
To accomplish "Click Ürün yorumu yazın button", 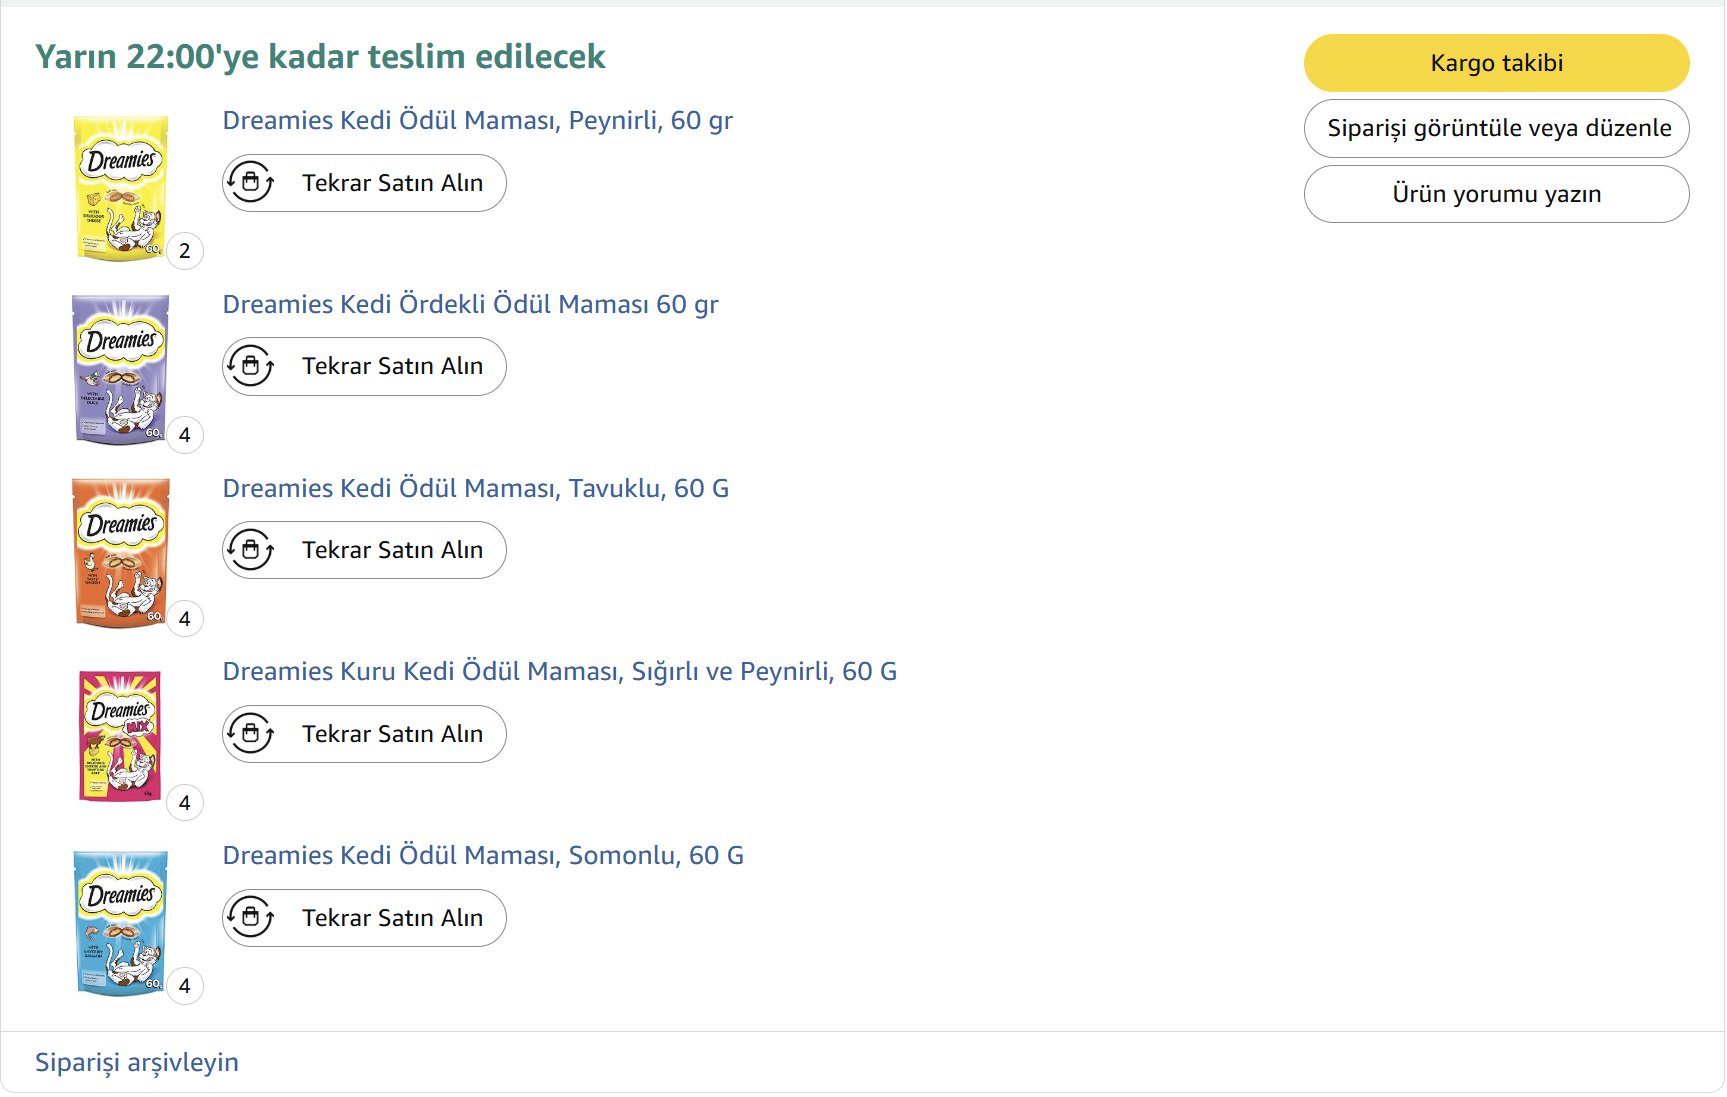I will tap(1496, 194).
